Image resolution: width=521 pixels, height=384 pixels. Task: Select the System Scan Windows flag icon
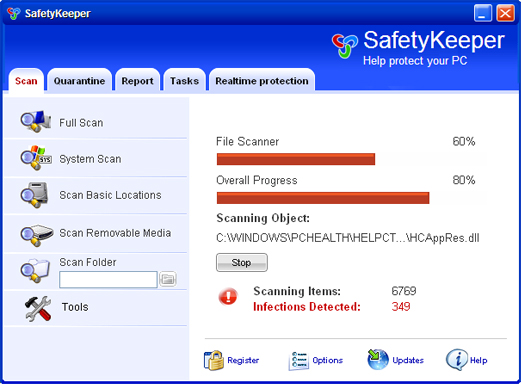[36, 158]
